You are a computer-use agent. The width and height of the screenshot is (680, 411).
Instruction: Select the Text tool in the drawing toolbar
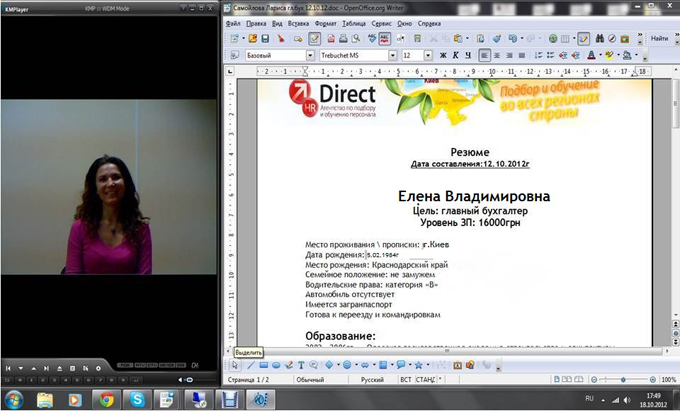(x=301, y=365)
